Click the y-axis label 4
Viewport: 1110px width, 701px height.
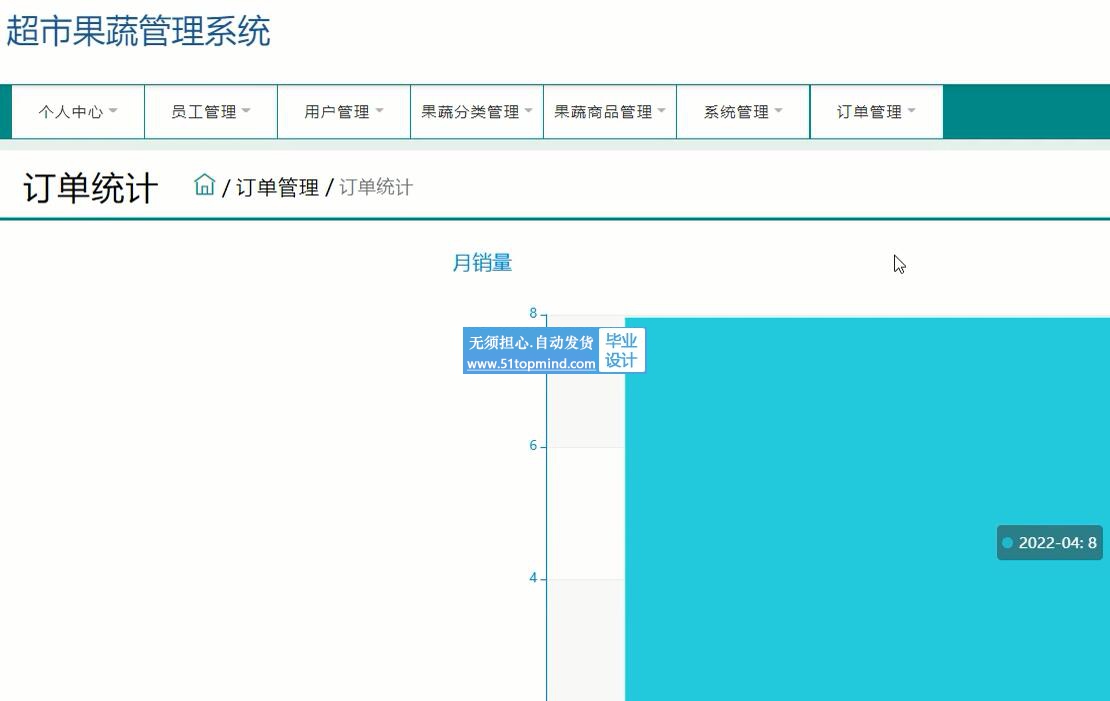point(533,578)
